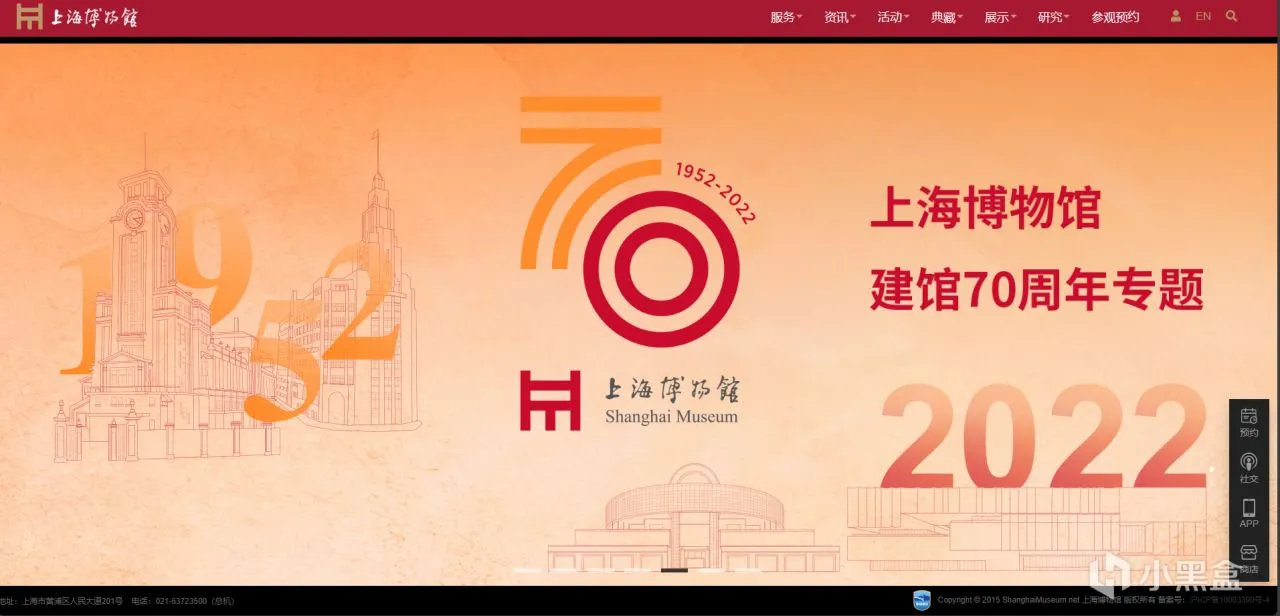Expand the 典藏 dropdown menu
This screenshot has height=616, width=1280.
coord(947,17)
